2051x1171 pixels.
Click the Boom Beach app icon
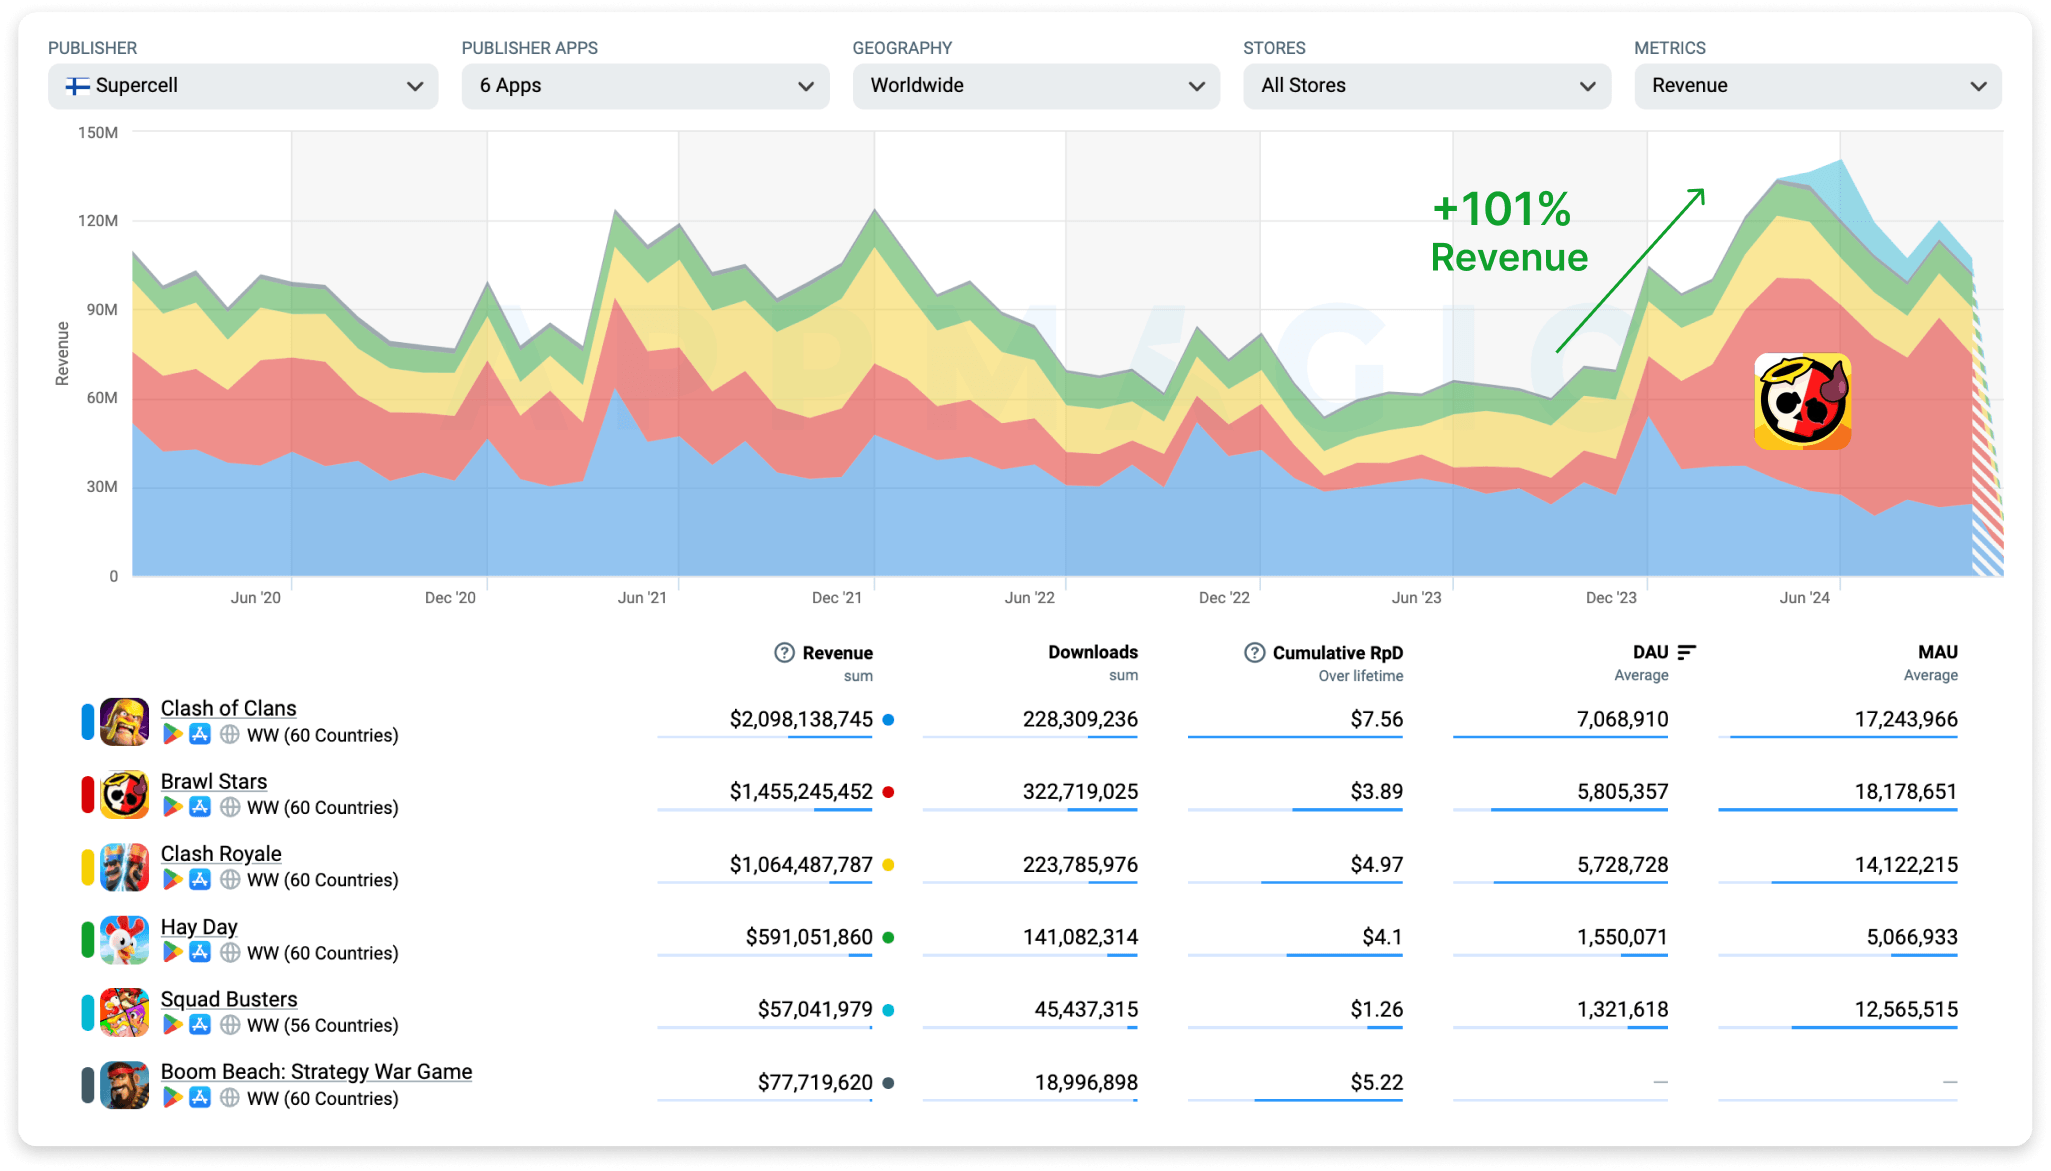tap(124, 1085)
